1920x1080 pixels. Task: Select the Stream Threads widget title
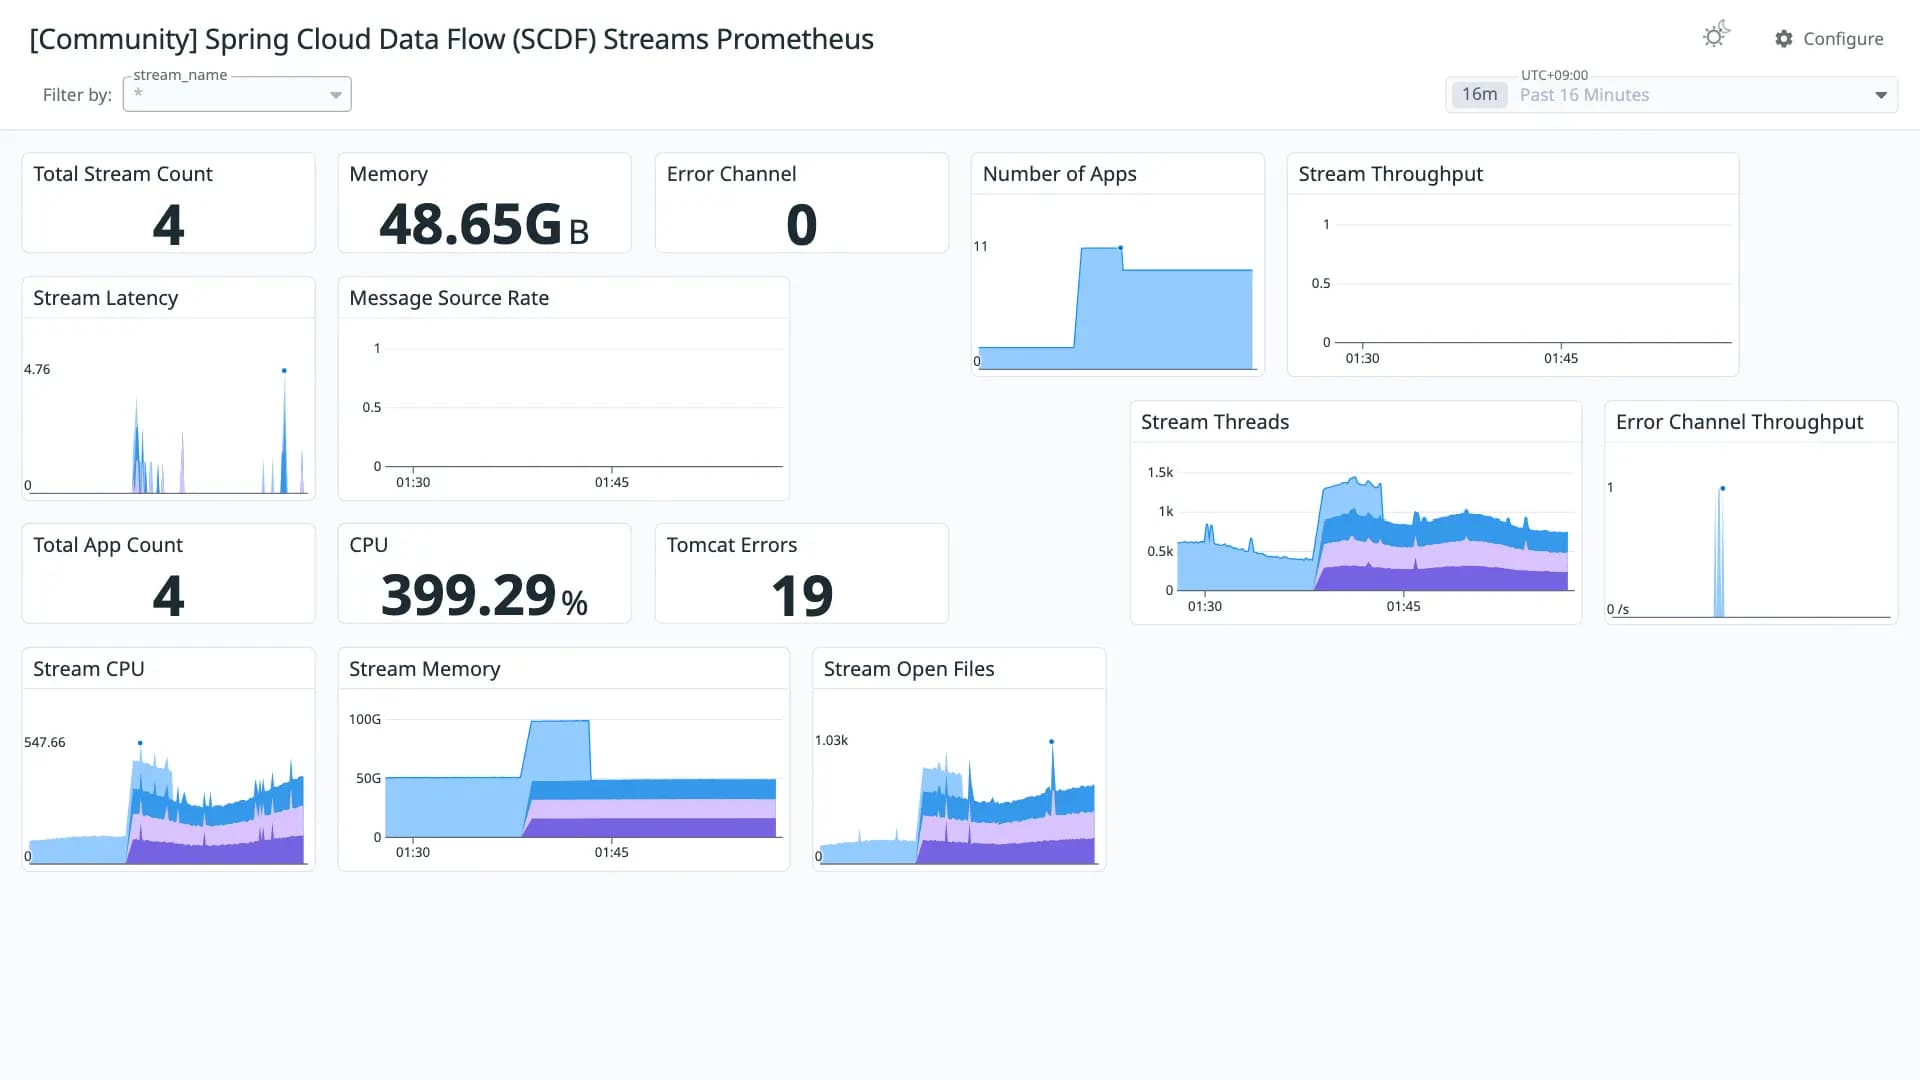click(x=1215, y=422)
